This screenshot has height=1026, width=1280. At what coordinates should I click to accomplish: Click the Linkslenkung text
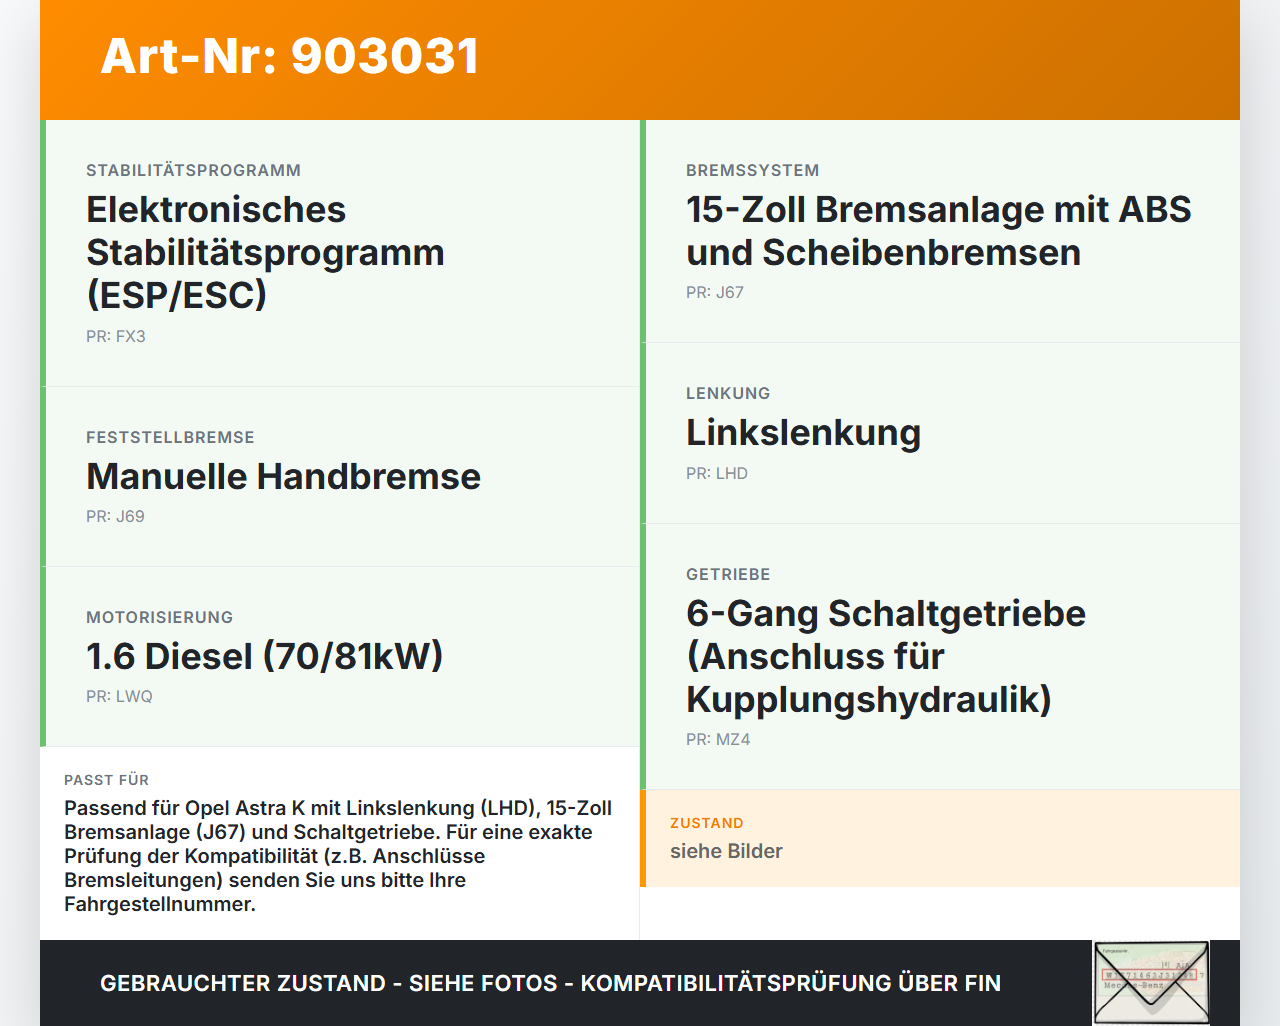tap(803, 432)
